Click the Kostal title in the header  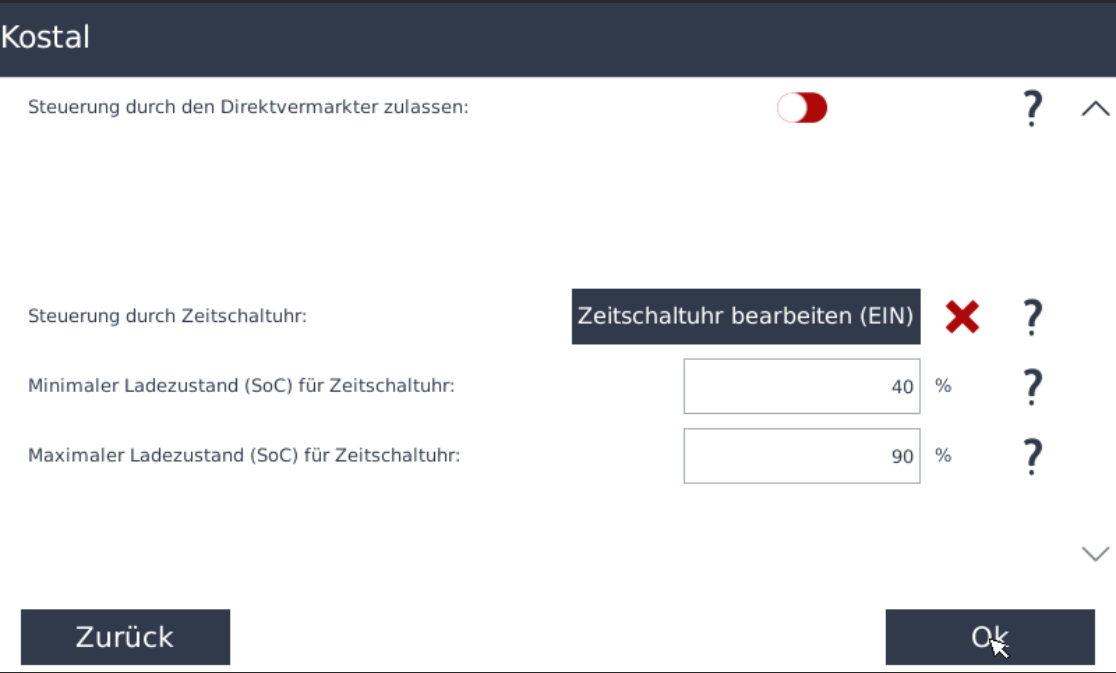click(x=46, y=38)
